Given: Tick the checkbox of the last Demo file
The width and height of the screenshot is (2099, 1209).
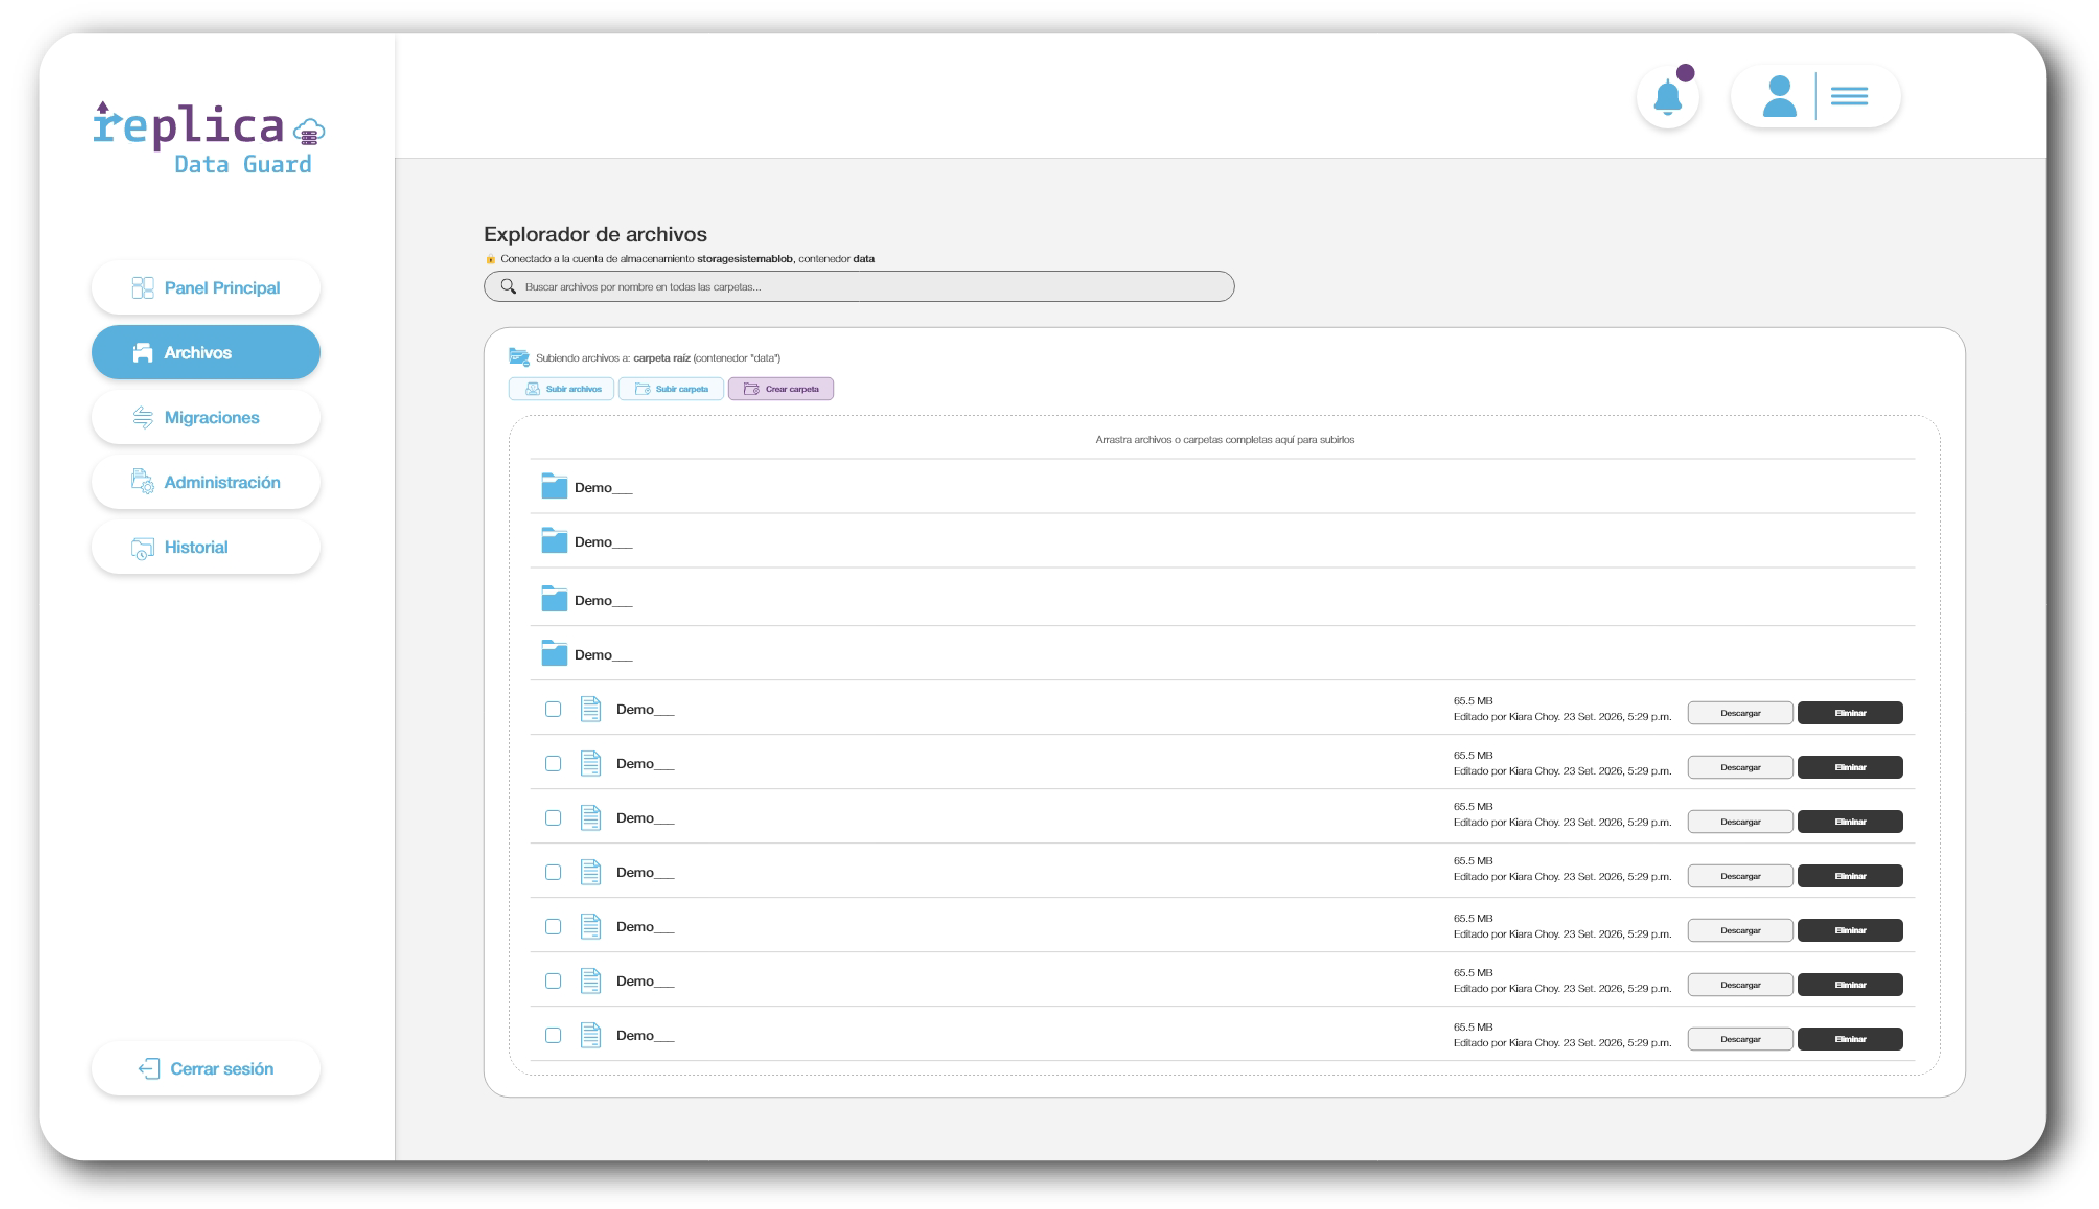Looking at the screenshot, I should 553,1036.
